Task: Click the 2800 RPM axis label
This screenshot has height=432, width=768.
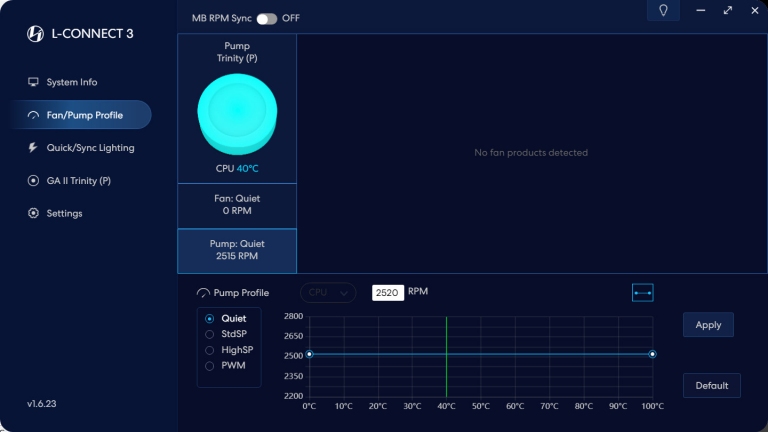Action: [x=293, y=316]
